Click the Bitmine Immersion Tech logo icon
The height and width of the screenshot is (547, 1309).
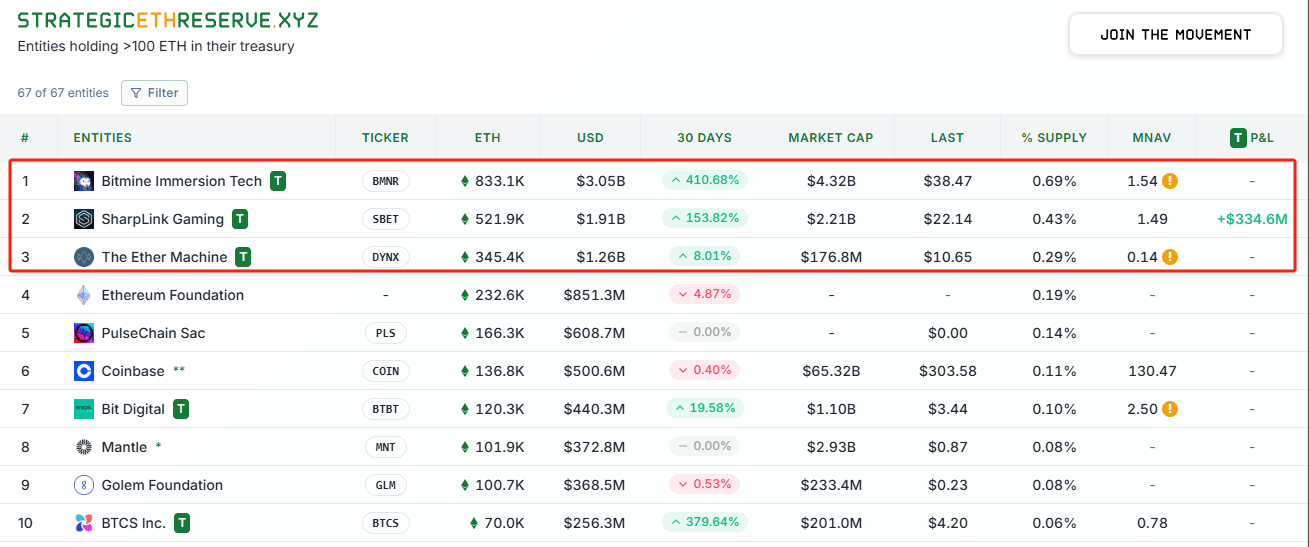click(x=84, y=181)
